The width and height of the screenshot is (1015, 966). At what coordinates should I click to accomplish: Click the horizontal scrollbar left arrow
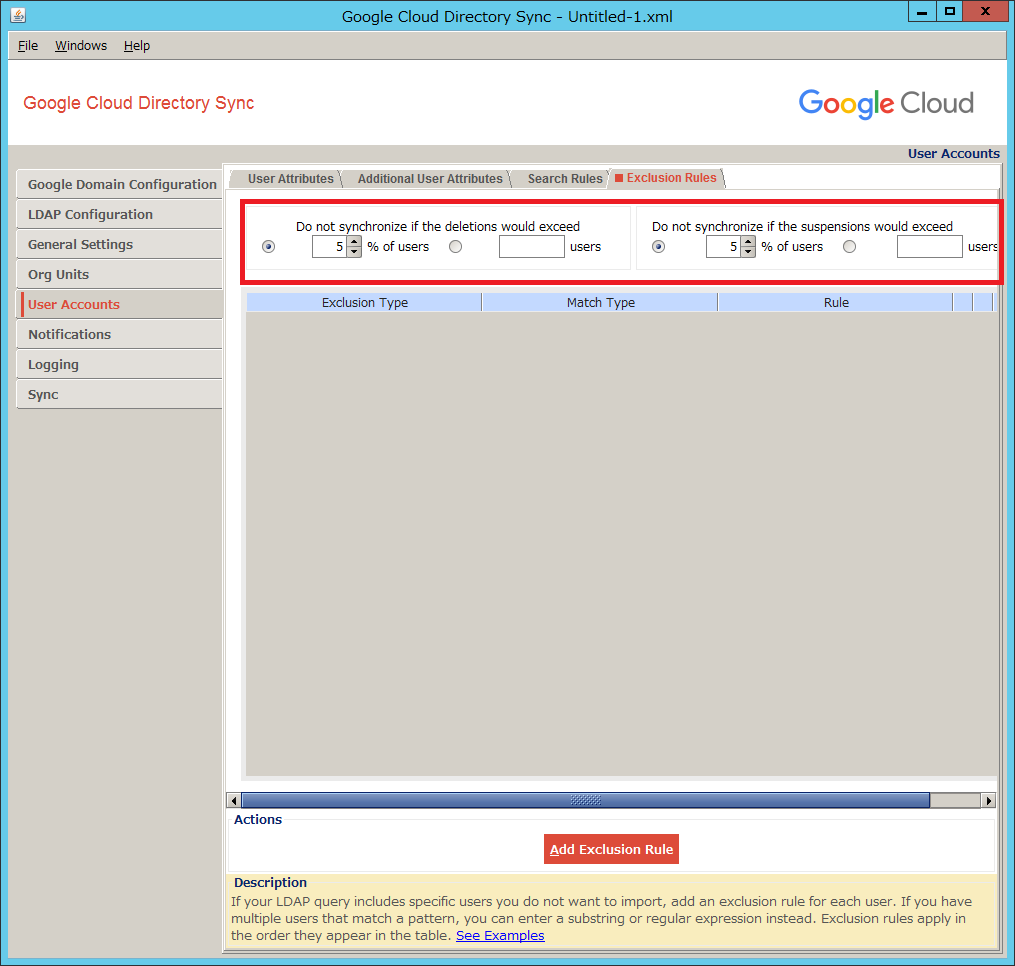click(234, 801)
